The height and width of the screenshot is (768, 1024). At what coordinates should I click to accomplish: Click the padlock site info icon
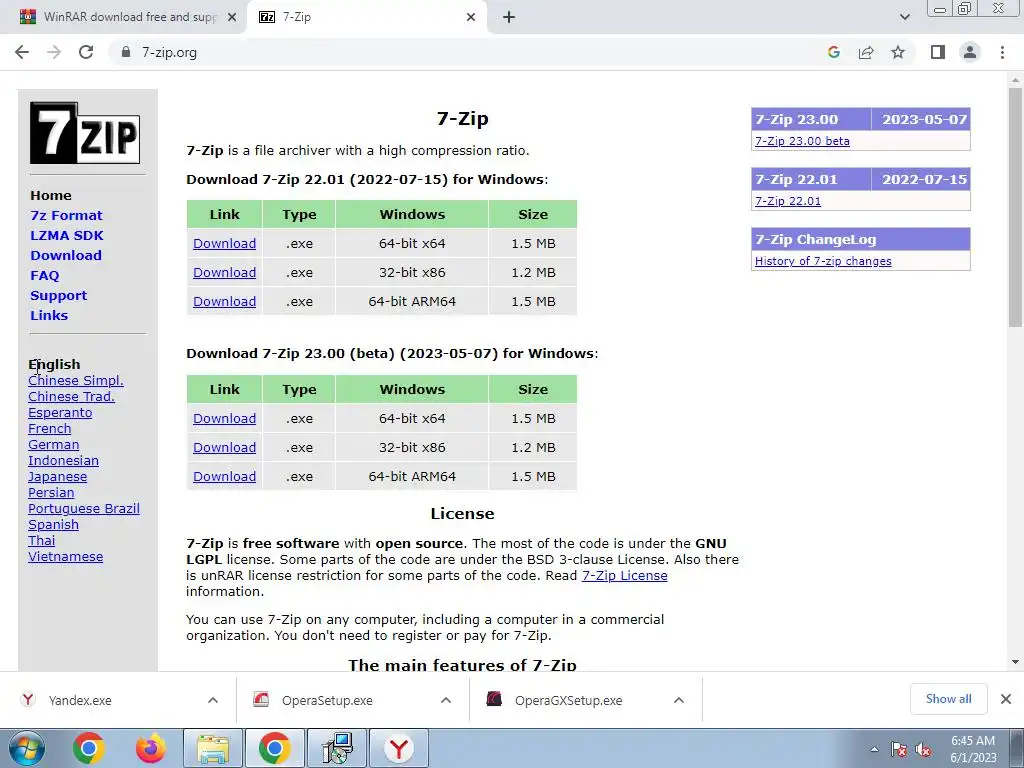point(126,52)
